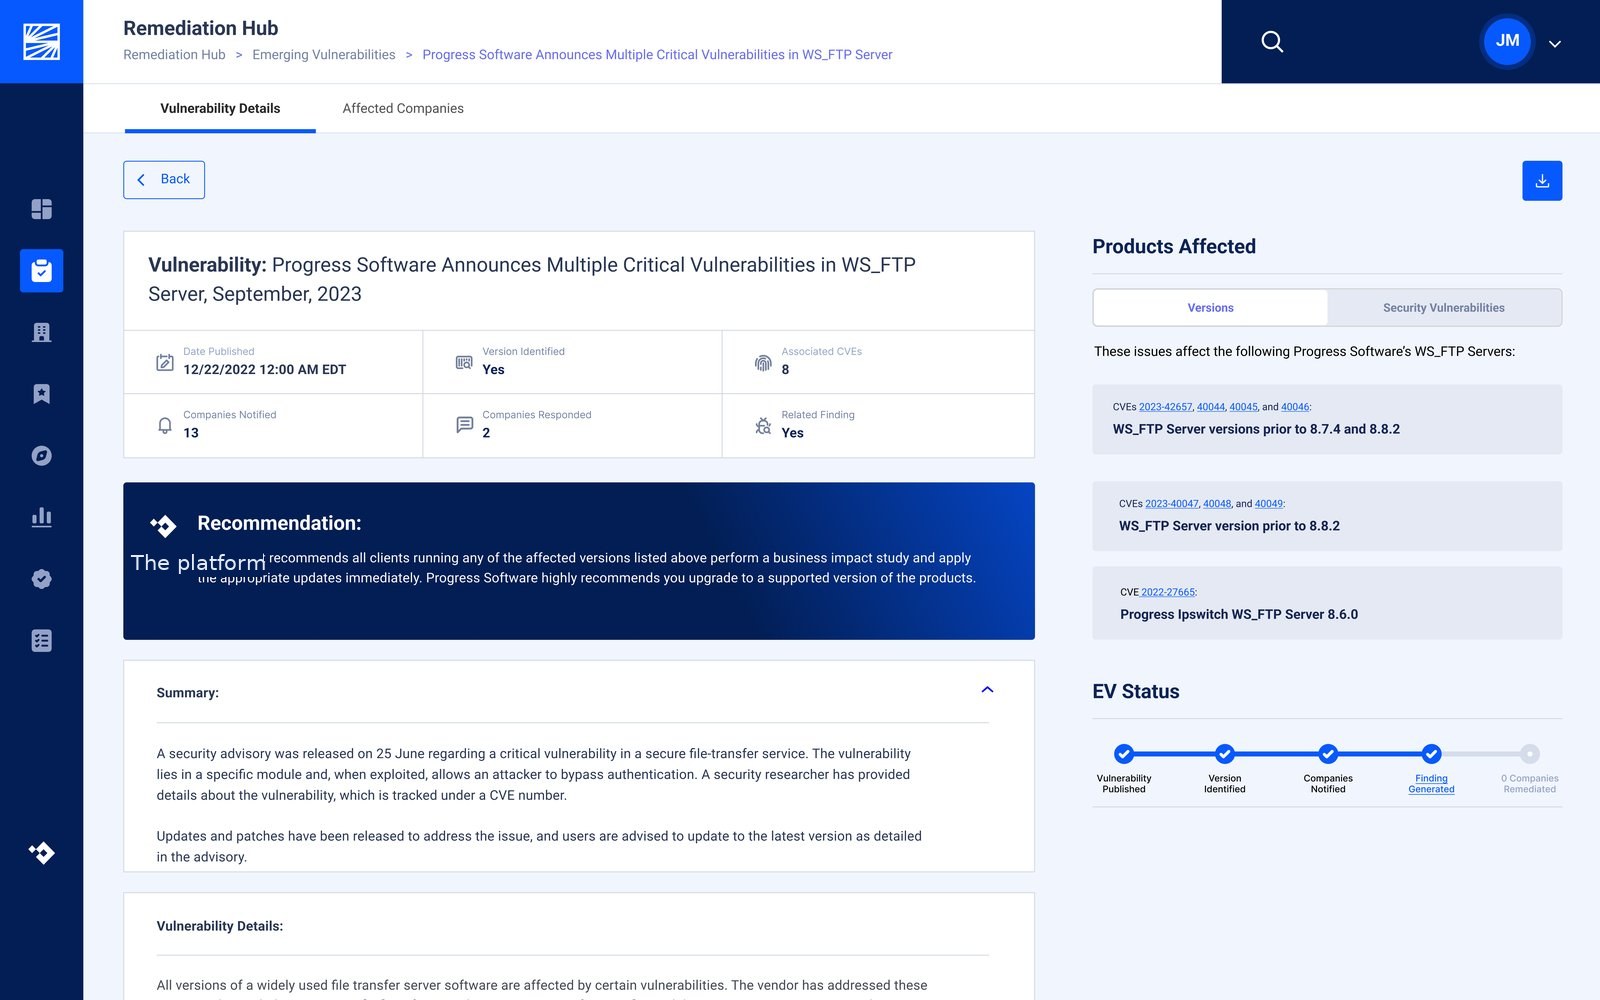
Task: Open CVE 40044 link
Action: pos(1211,407)
